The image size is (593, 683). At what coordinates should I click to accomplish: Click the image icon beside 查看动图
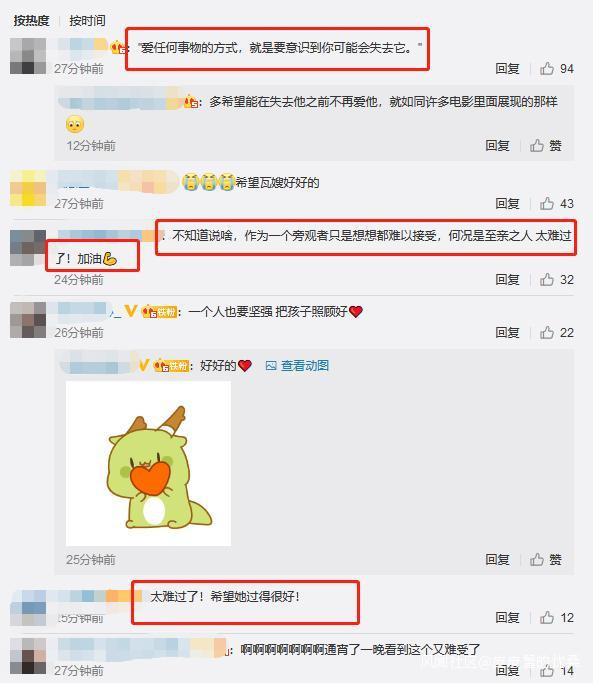(271, 366)
